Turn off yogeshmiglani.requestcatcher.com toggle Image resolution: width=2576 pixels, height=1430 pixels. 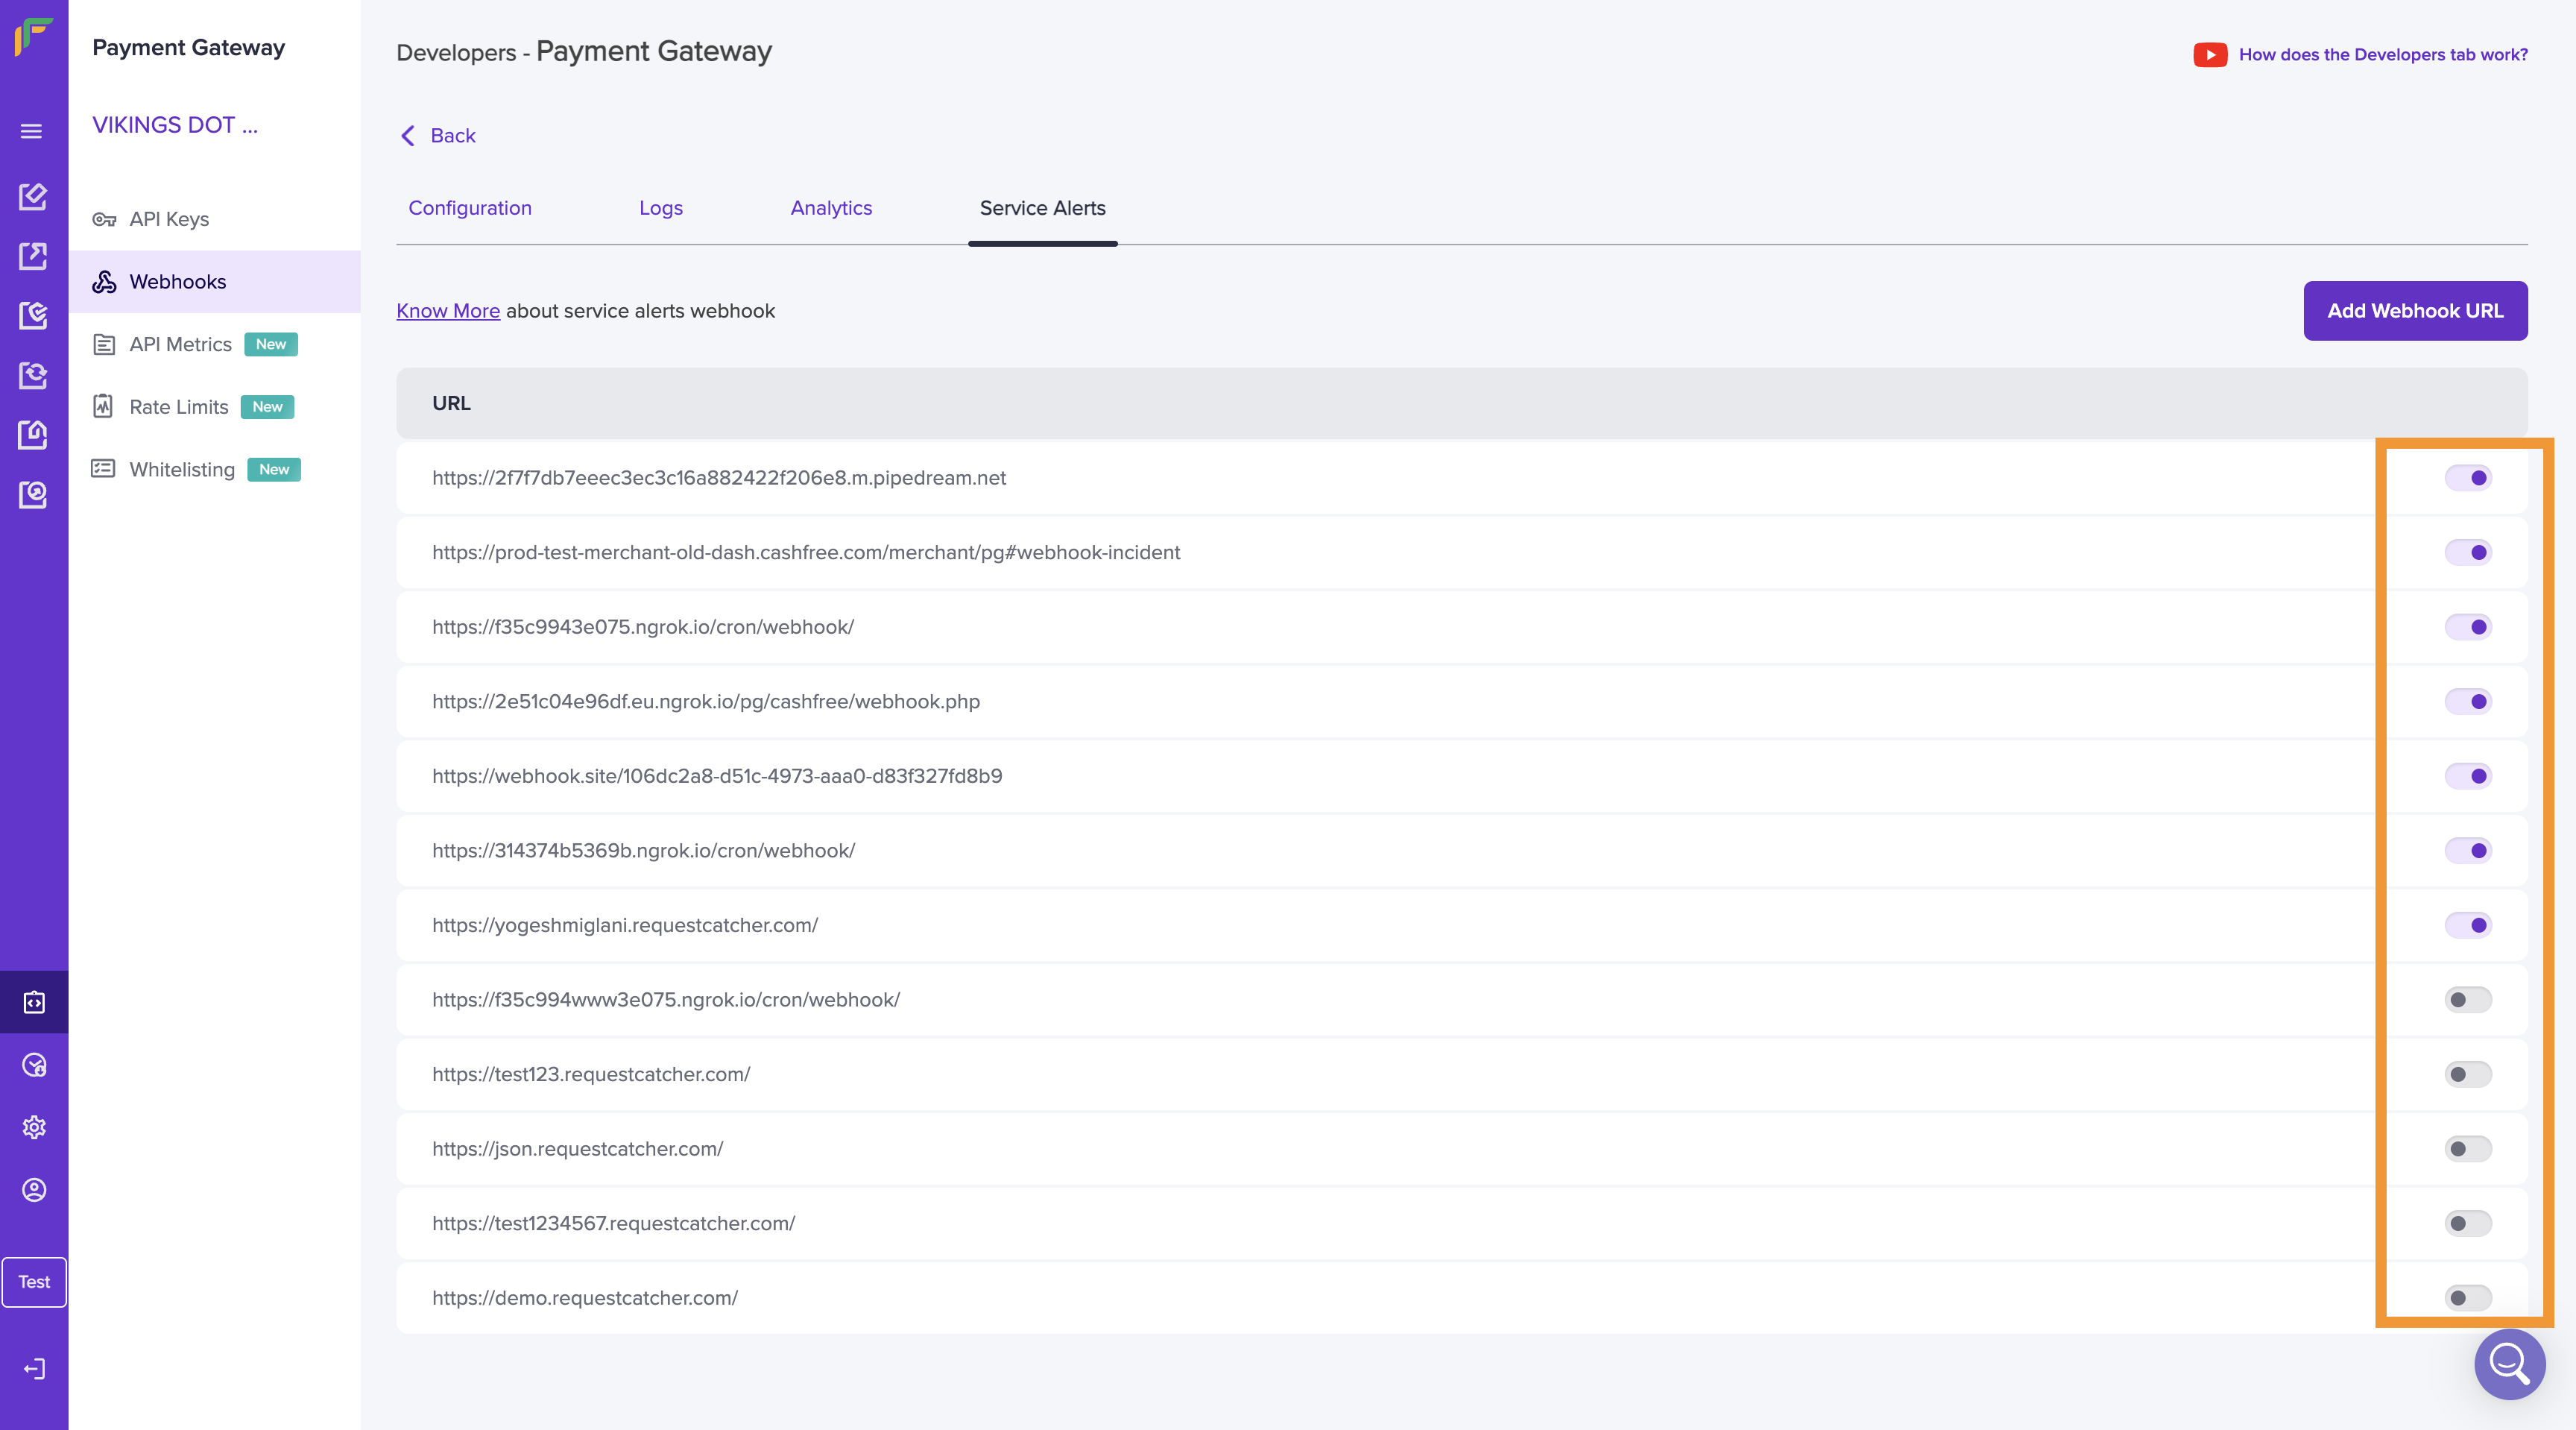(2467, 925)
